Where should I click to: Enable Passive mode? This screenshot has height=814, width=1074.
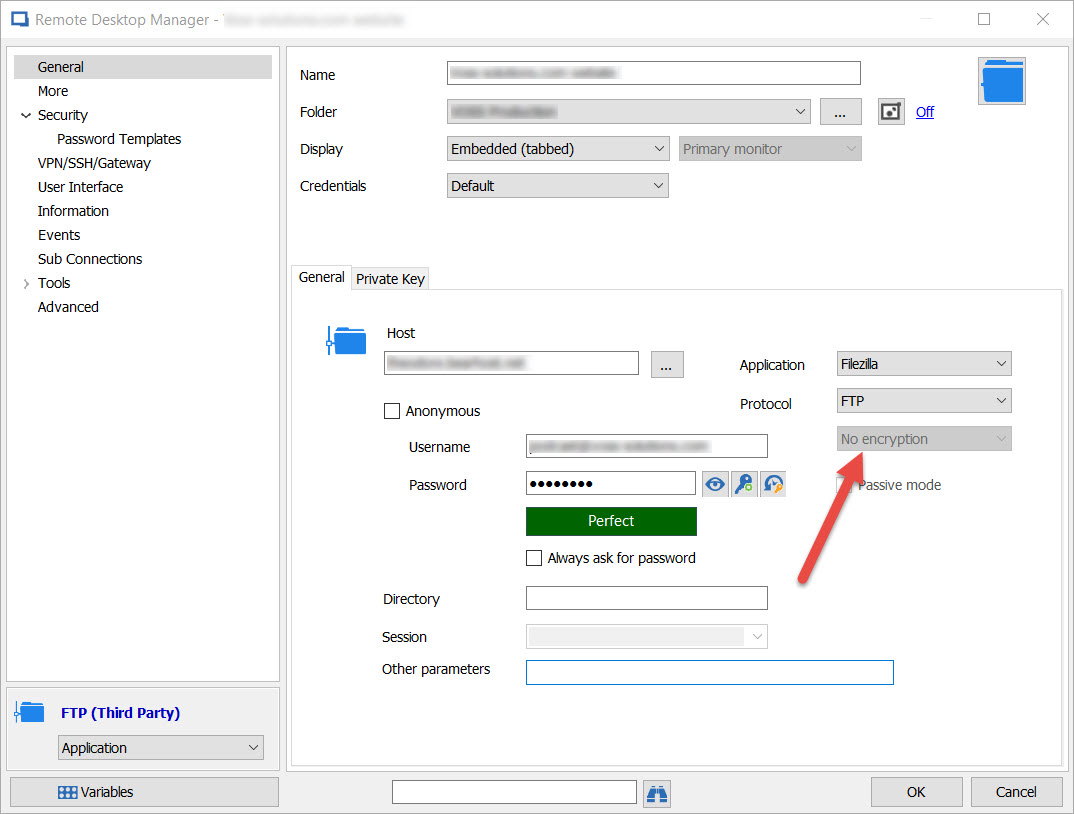click(x=845, y=485)
